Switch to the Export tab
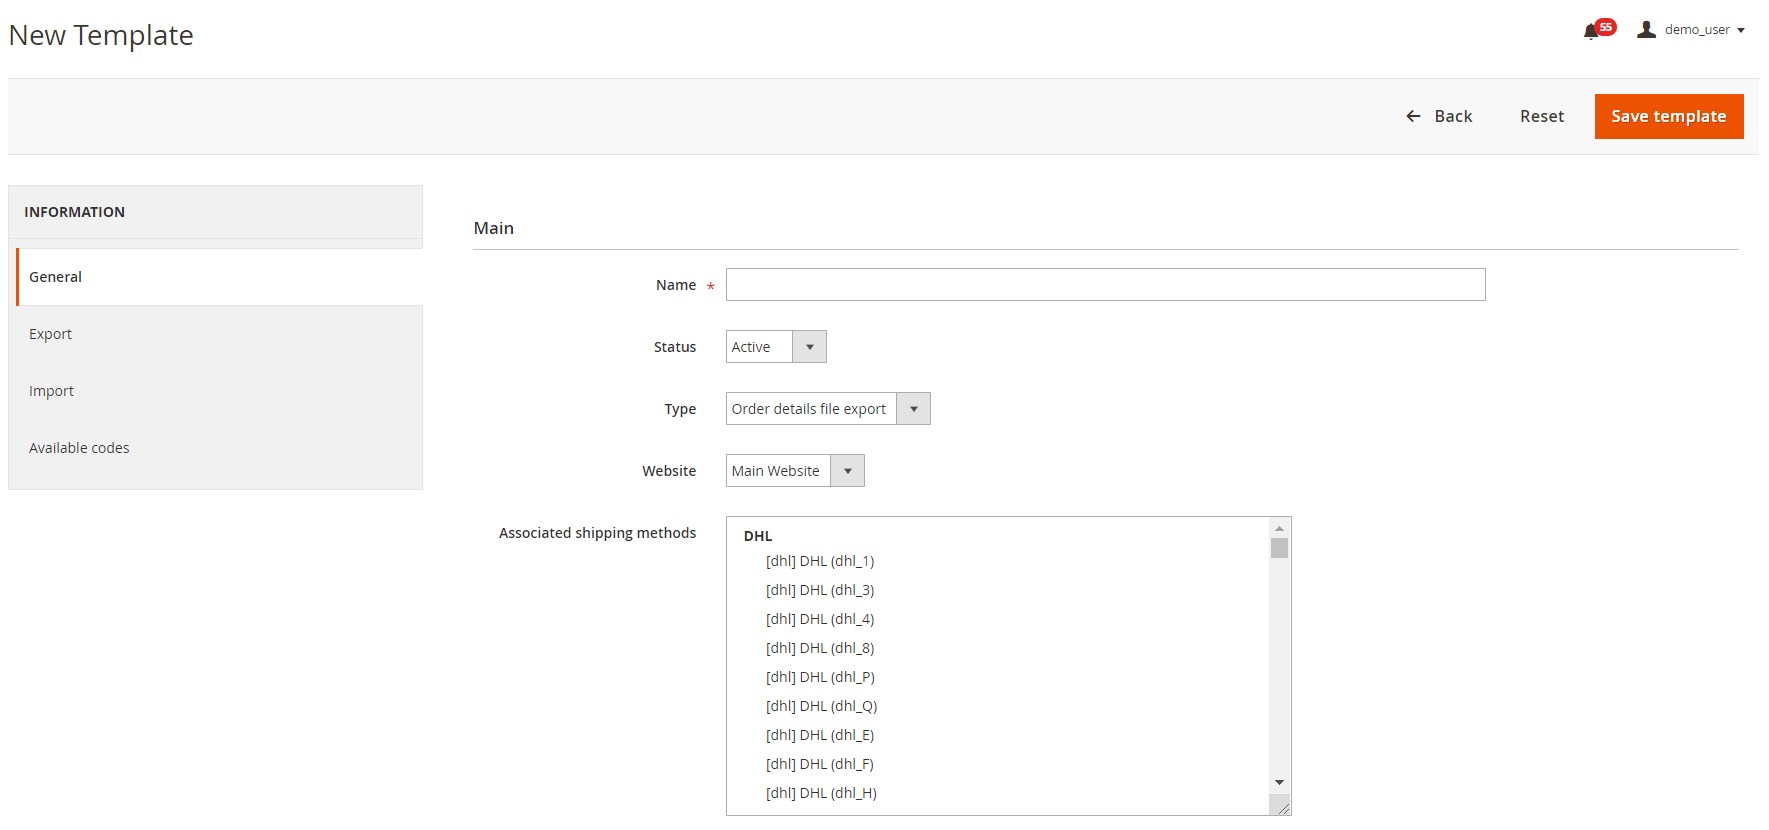This screenshot has height=830, width=1769. click(x=220, y=334)
